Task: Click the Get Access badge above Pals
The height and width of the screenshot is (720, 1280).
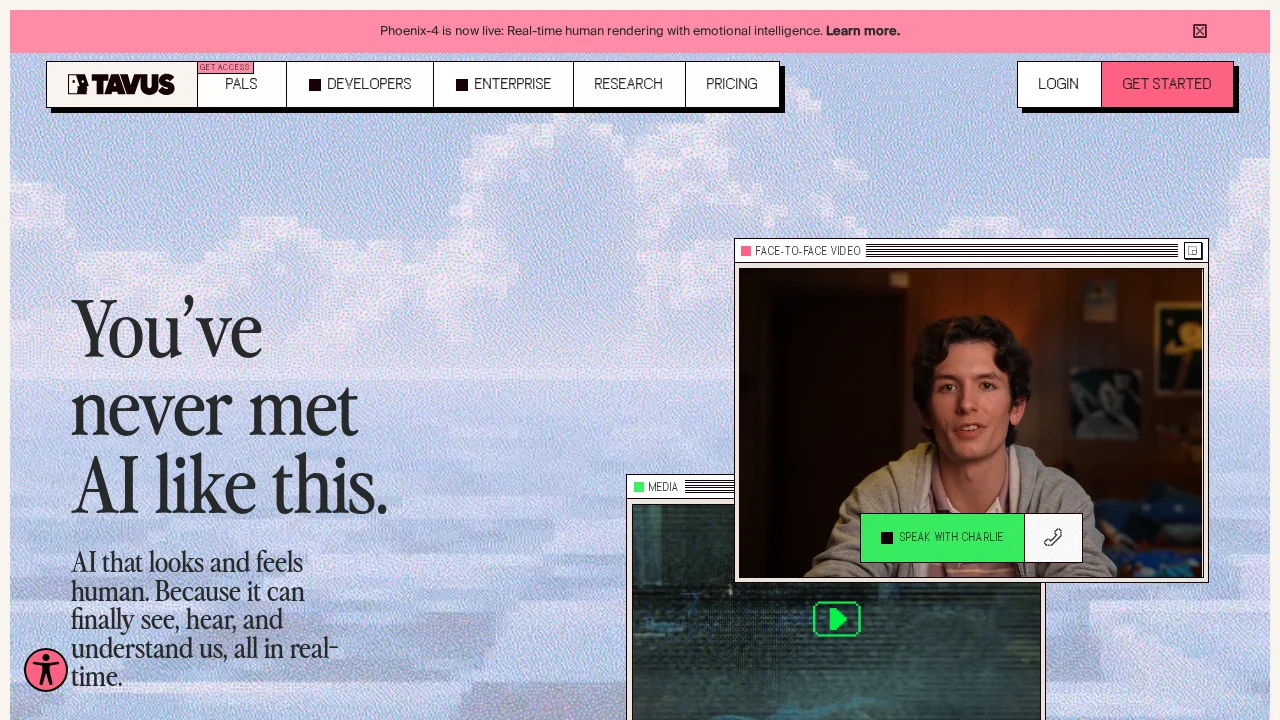Action: tap(224, 67)
